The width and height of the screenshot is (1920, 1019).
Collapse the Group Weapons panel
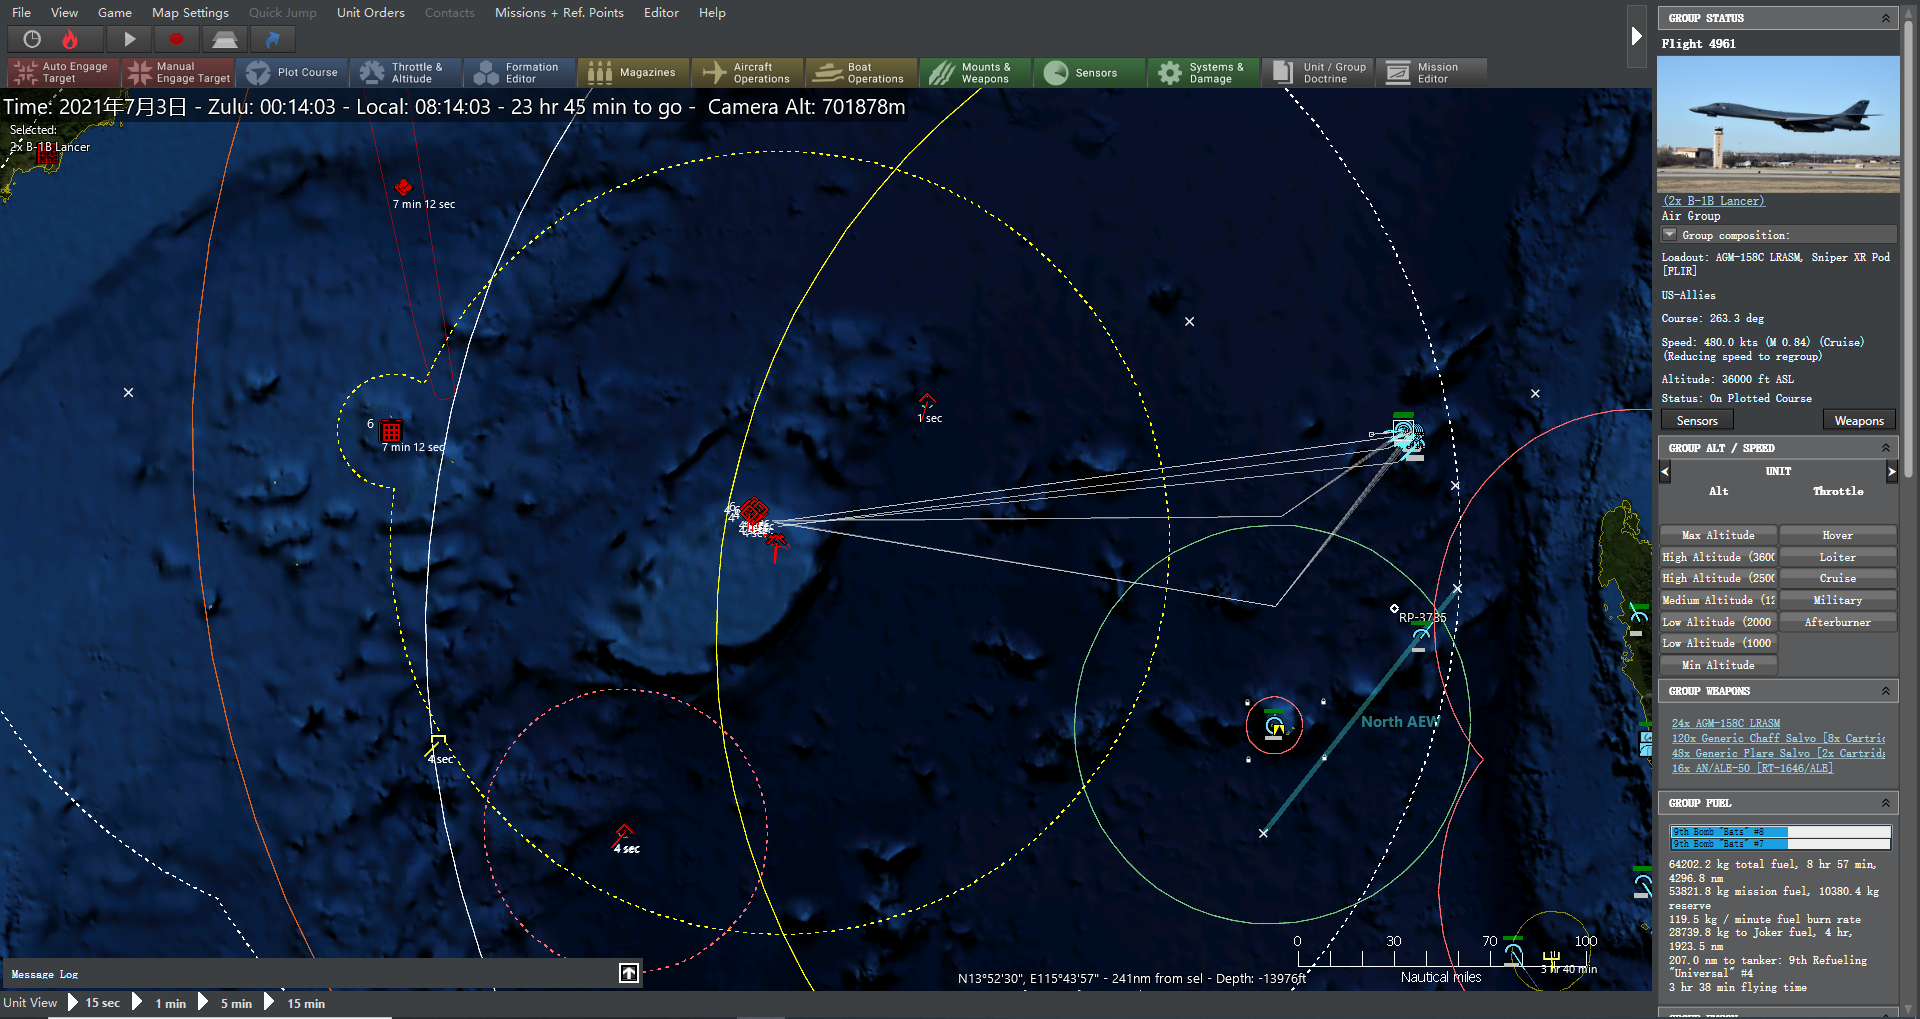point(1886,691)
